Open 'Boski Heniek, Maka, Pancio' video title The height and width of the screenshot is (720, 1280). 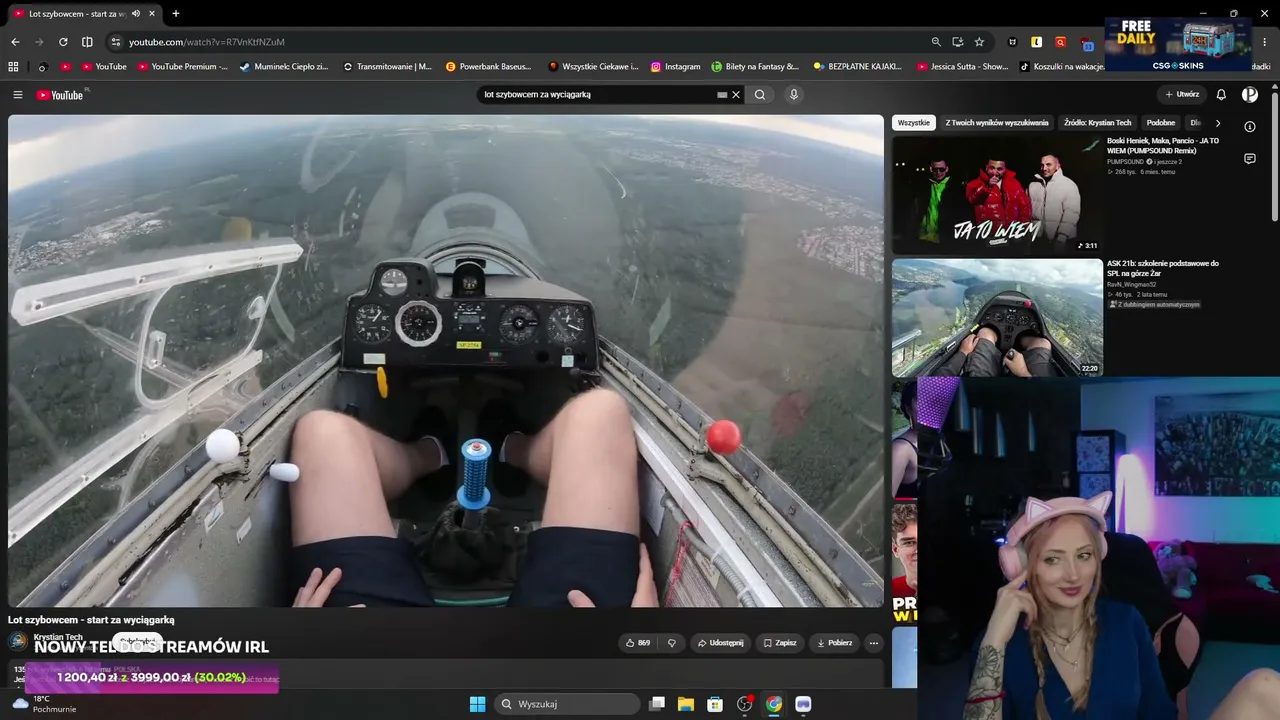tap(1163, 145)
